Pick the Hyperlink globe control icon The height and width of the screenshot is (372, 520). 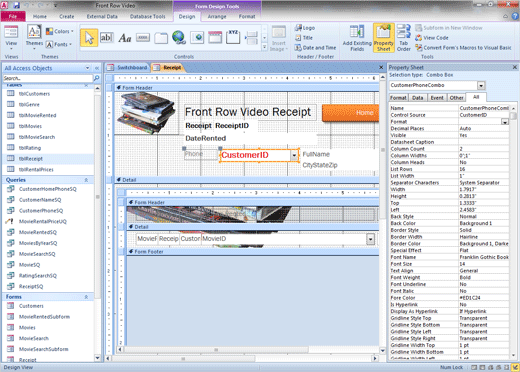(179, 37)
